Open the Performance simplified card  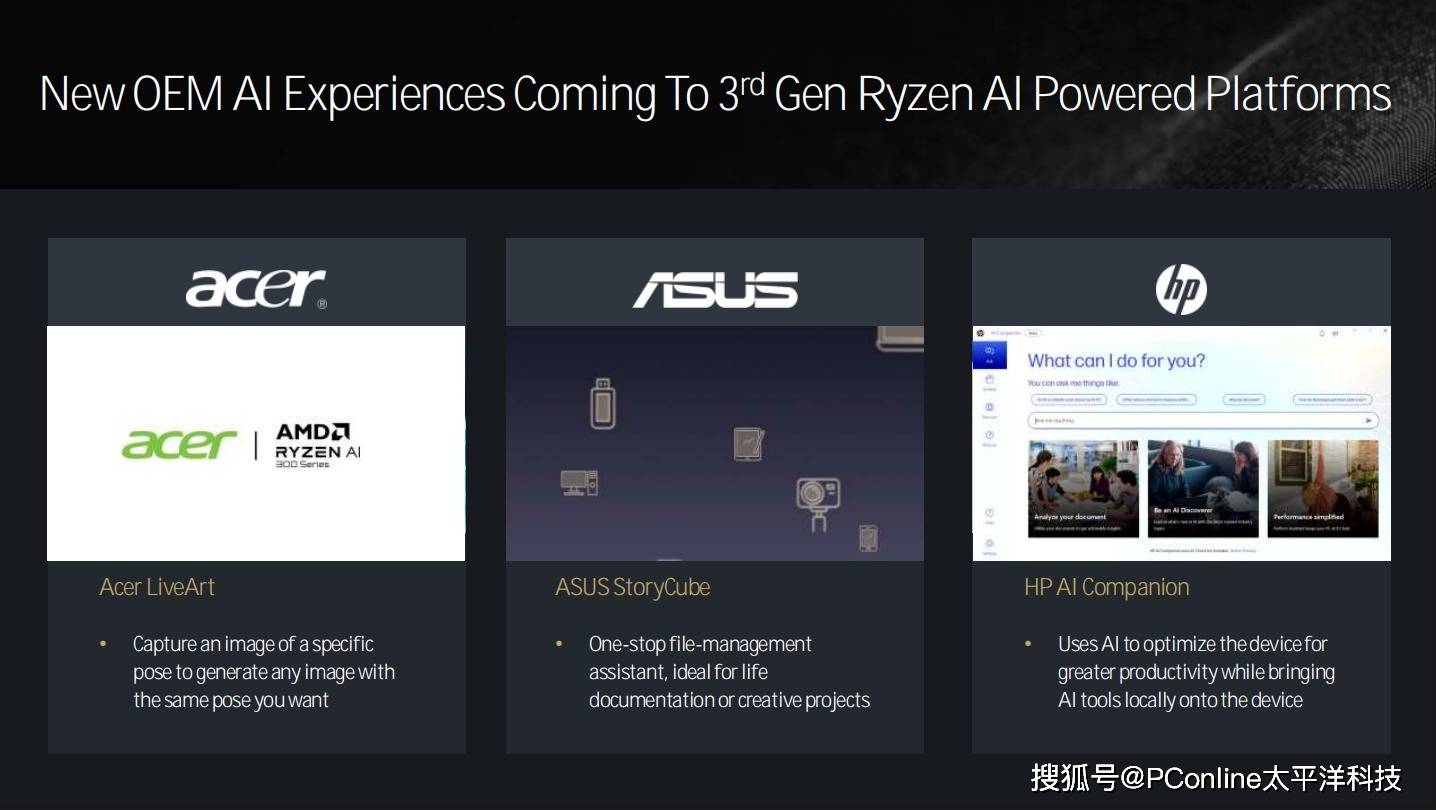click(1323, 489)
